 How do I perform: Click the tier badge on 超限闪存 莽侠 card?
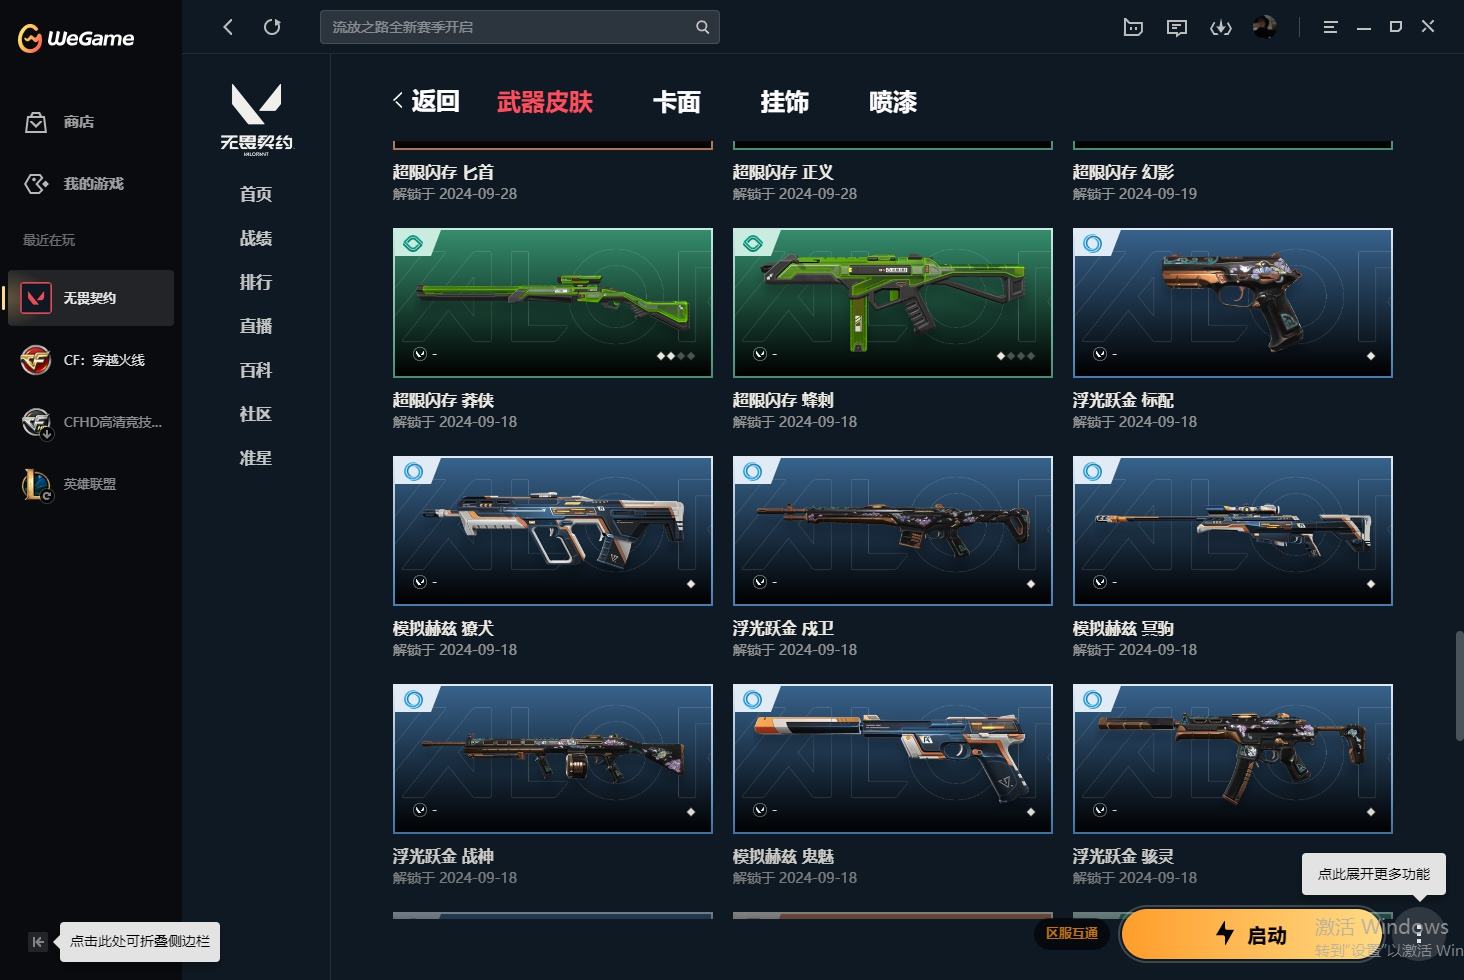pyautogui.click(x=413, y=243)
